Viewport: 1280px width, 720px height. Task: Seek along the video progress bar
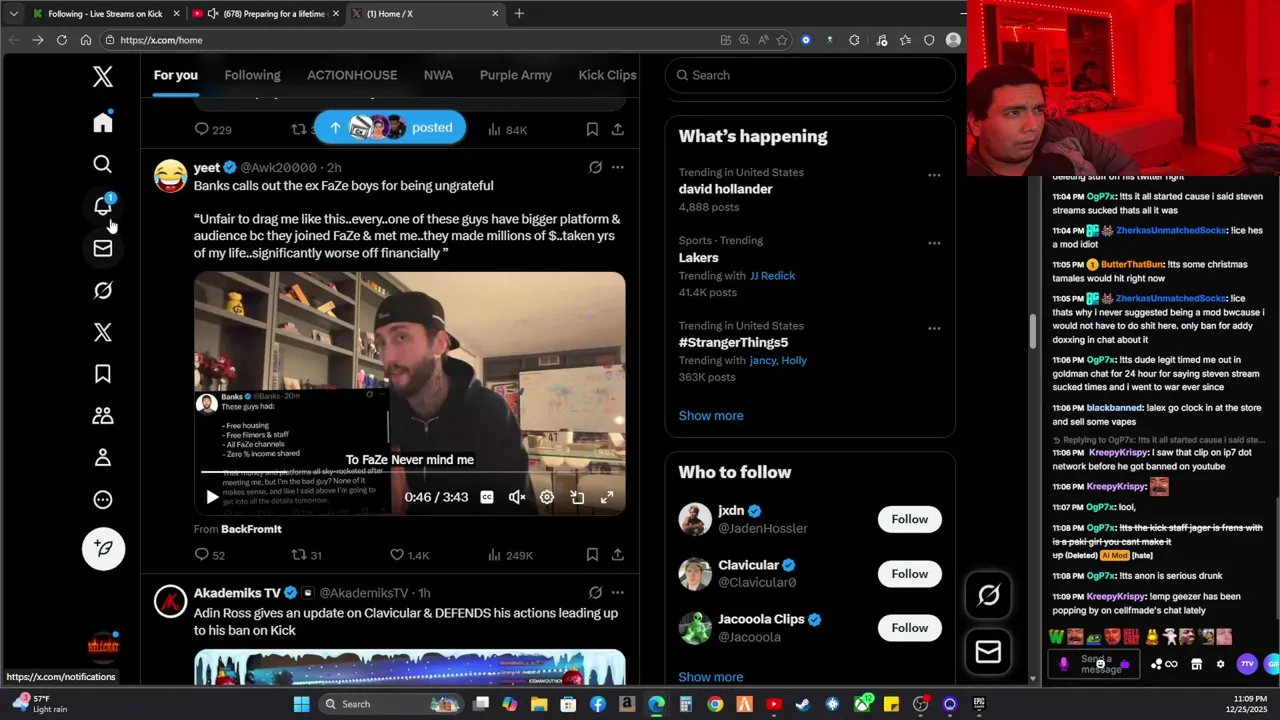(x=409, y=472)
